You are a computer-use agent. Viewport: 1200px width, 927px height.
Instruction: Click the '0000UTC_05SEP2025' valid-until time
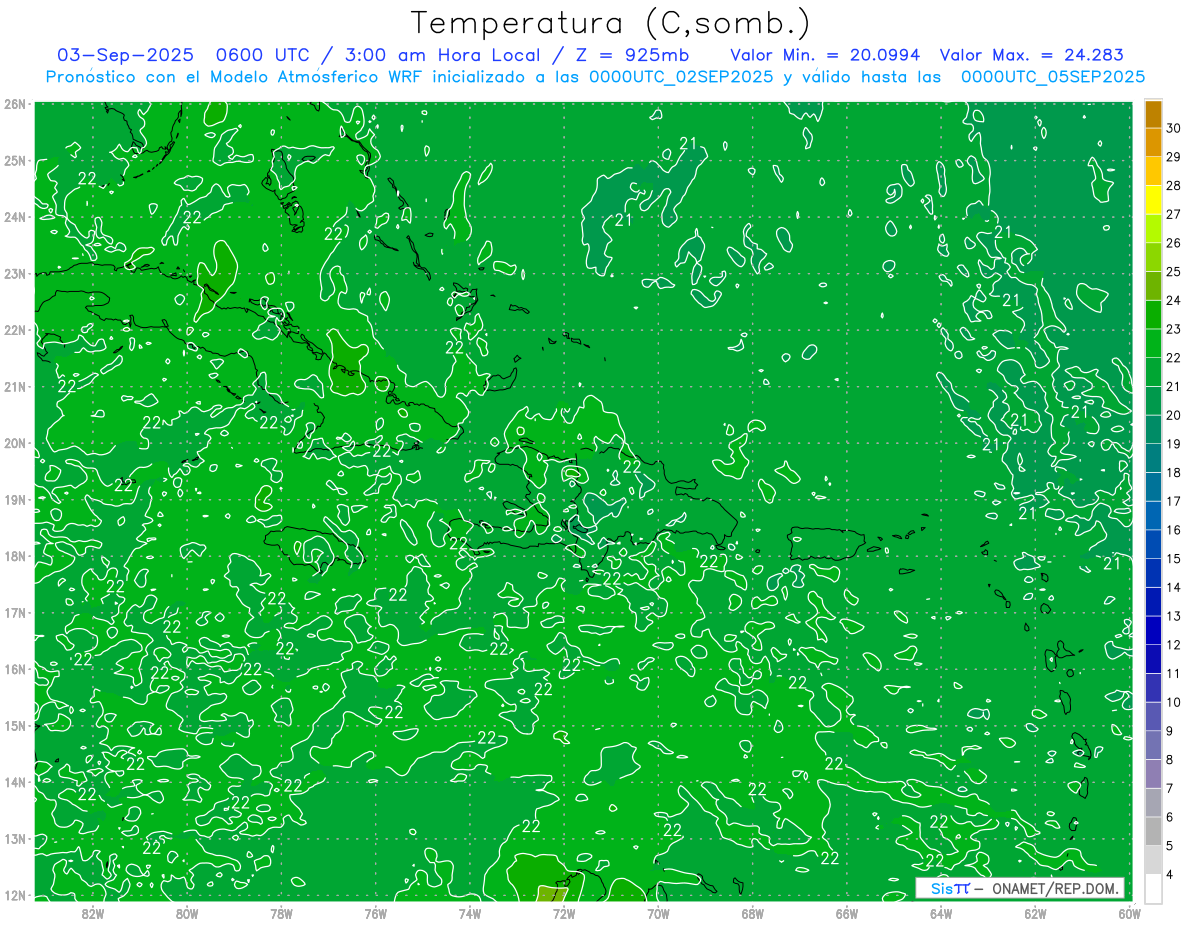click(x=1052, y=77)
